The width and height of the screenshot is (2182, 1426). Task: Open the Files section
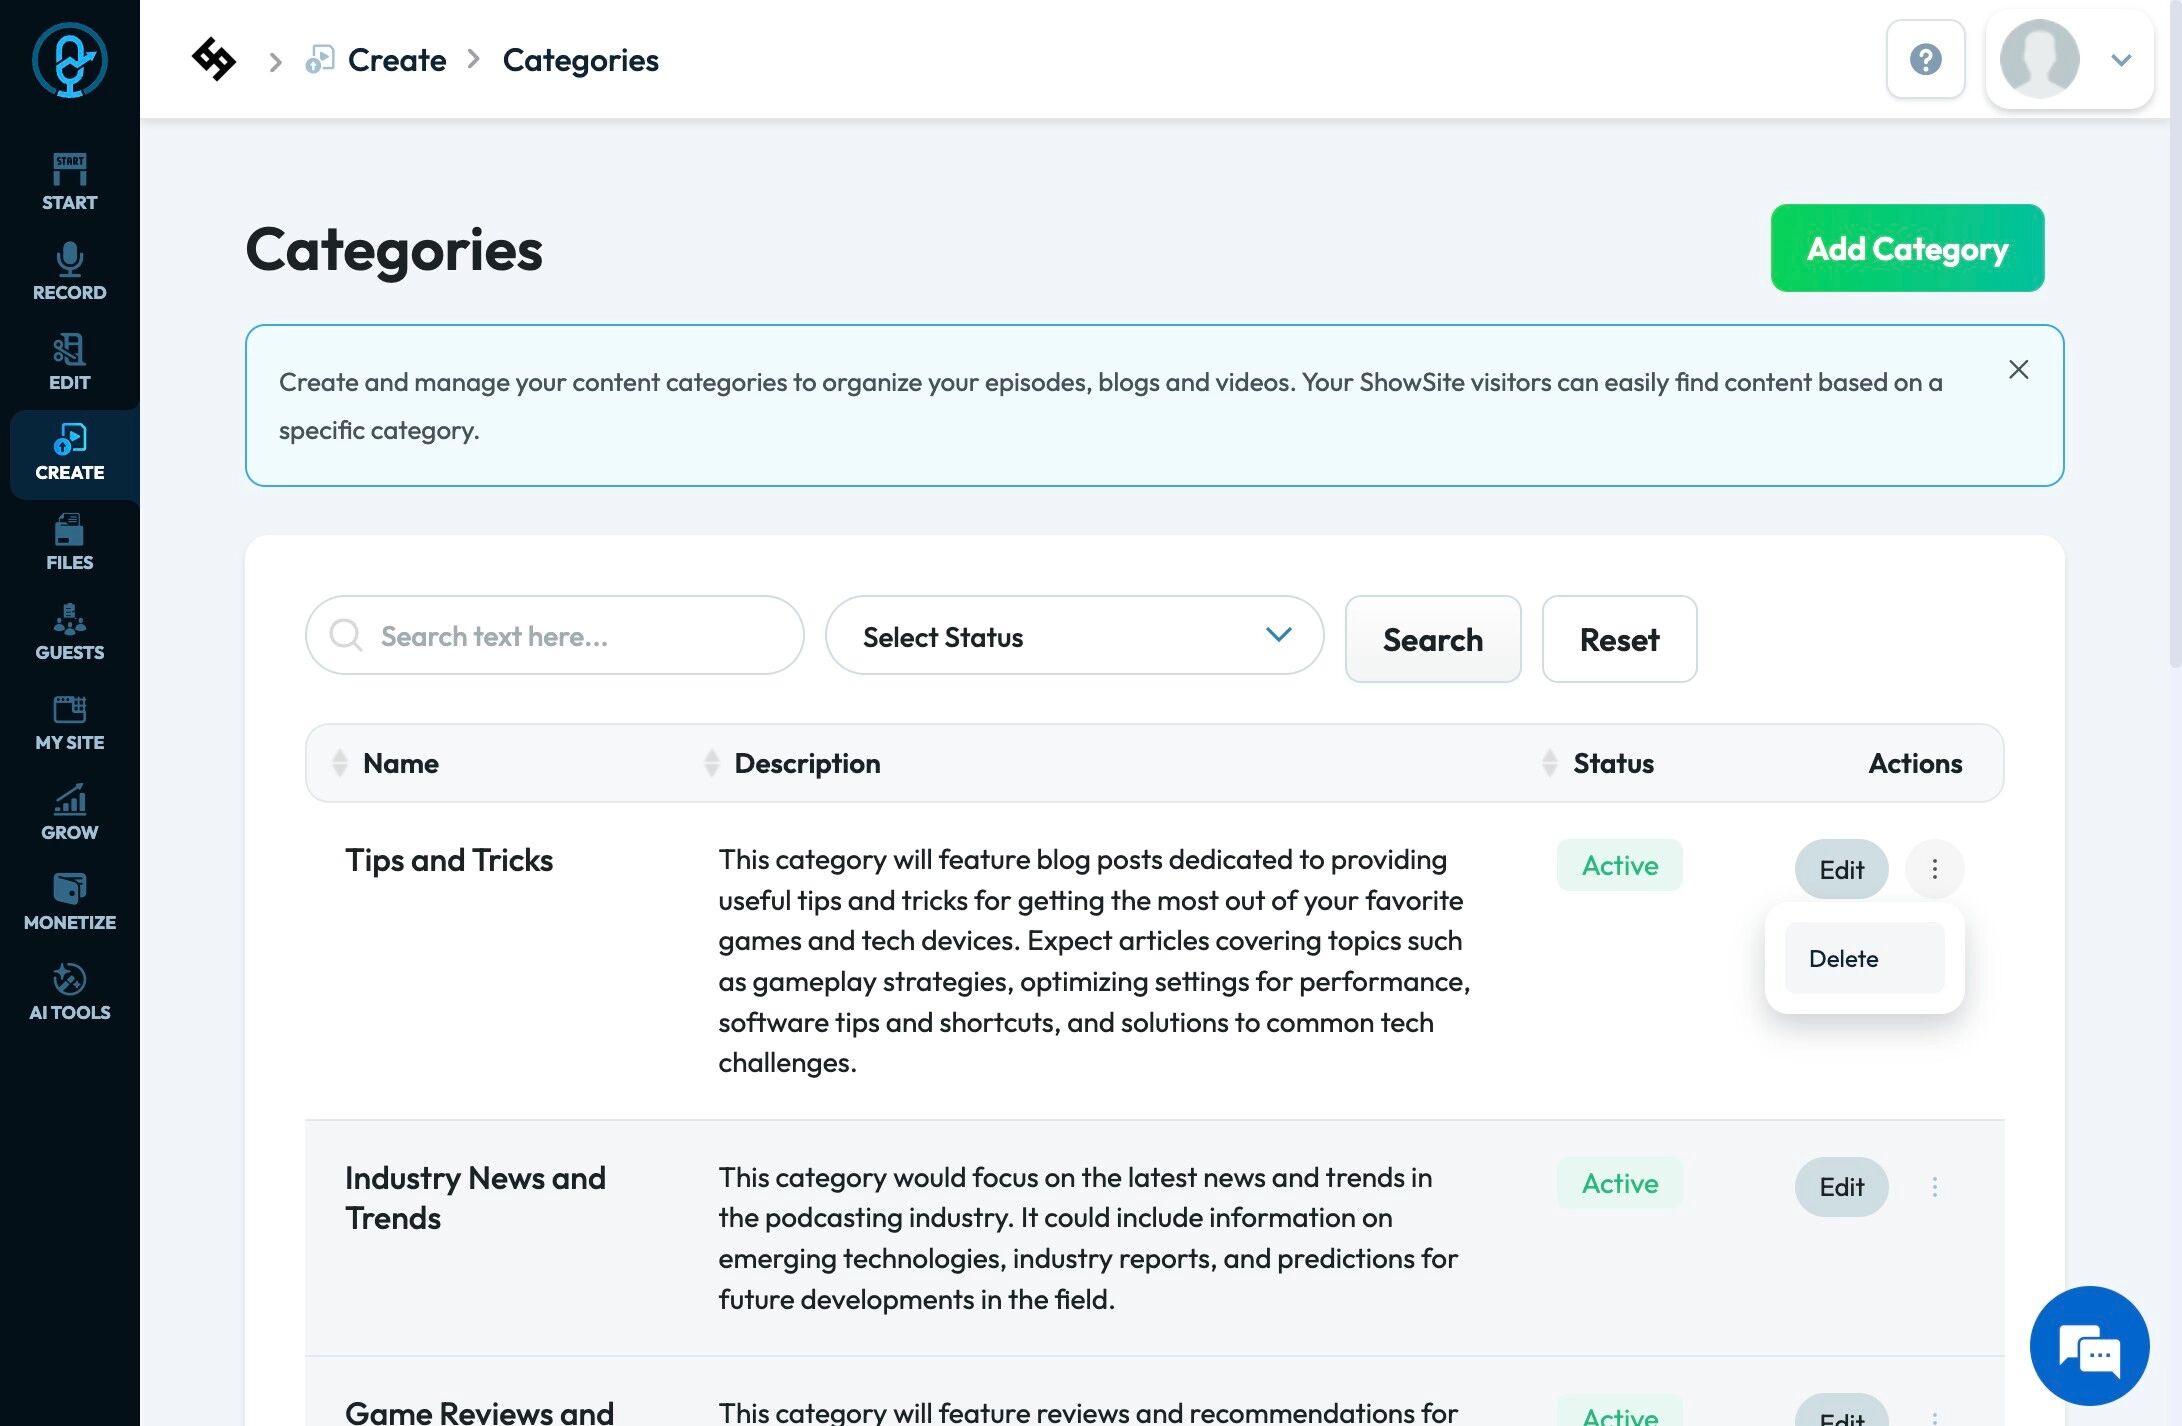coord(69,542)
